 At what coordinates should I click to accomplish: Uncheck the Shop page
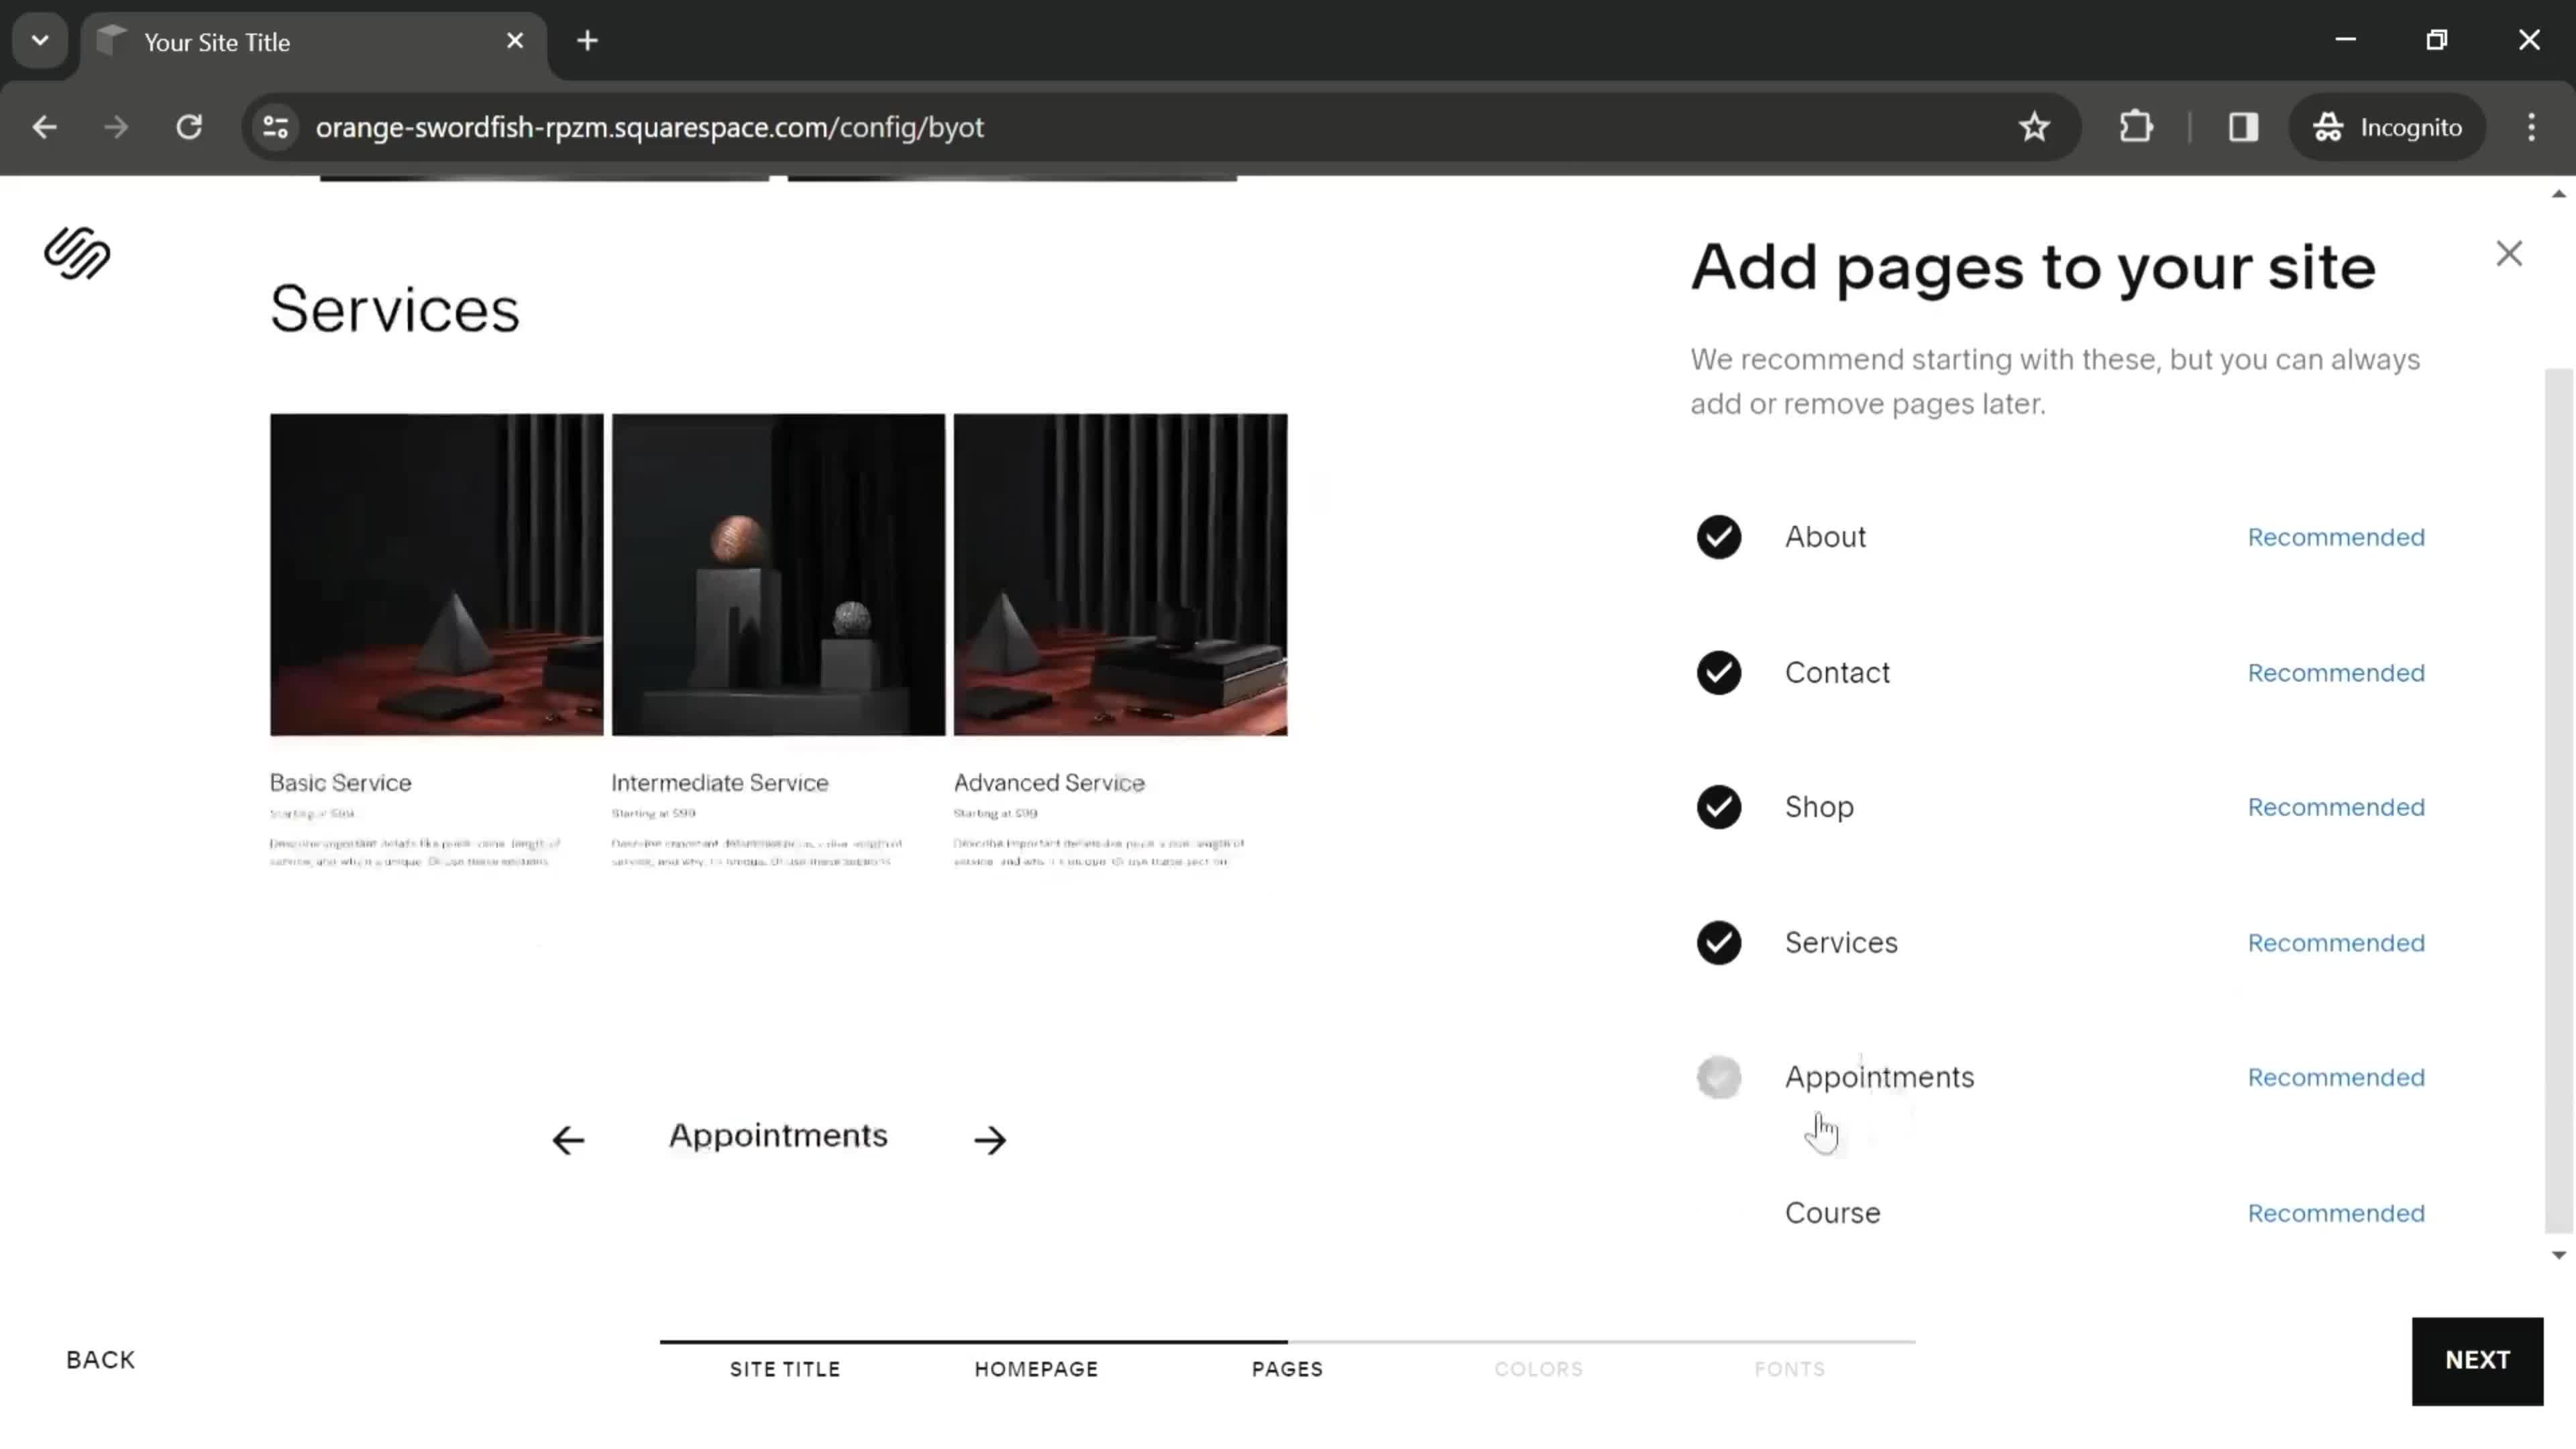click(x=1719, y=807)
